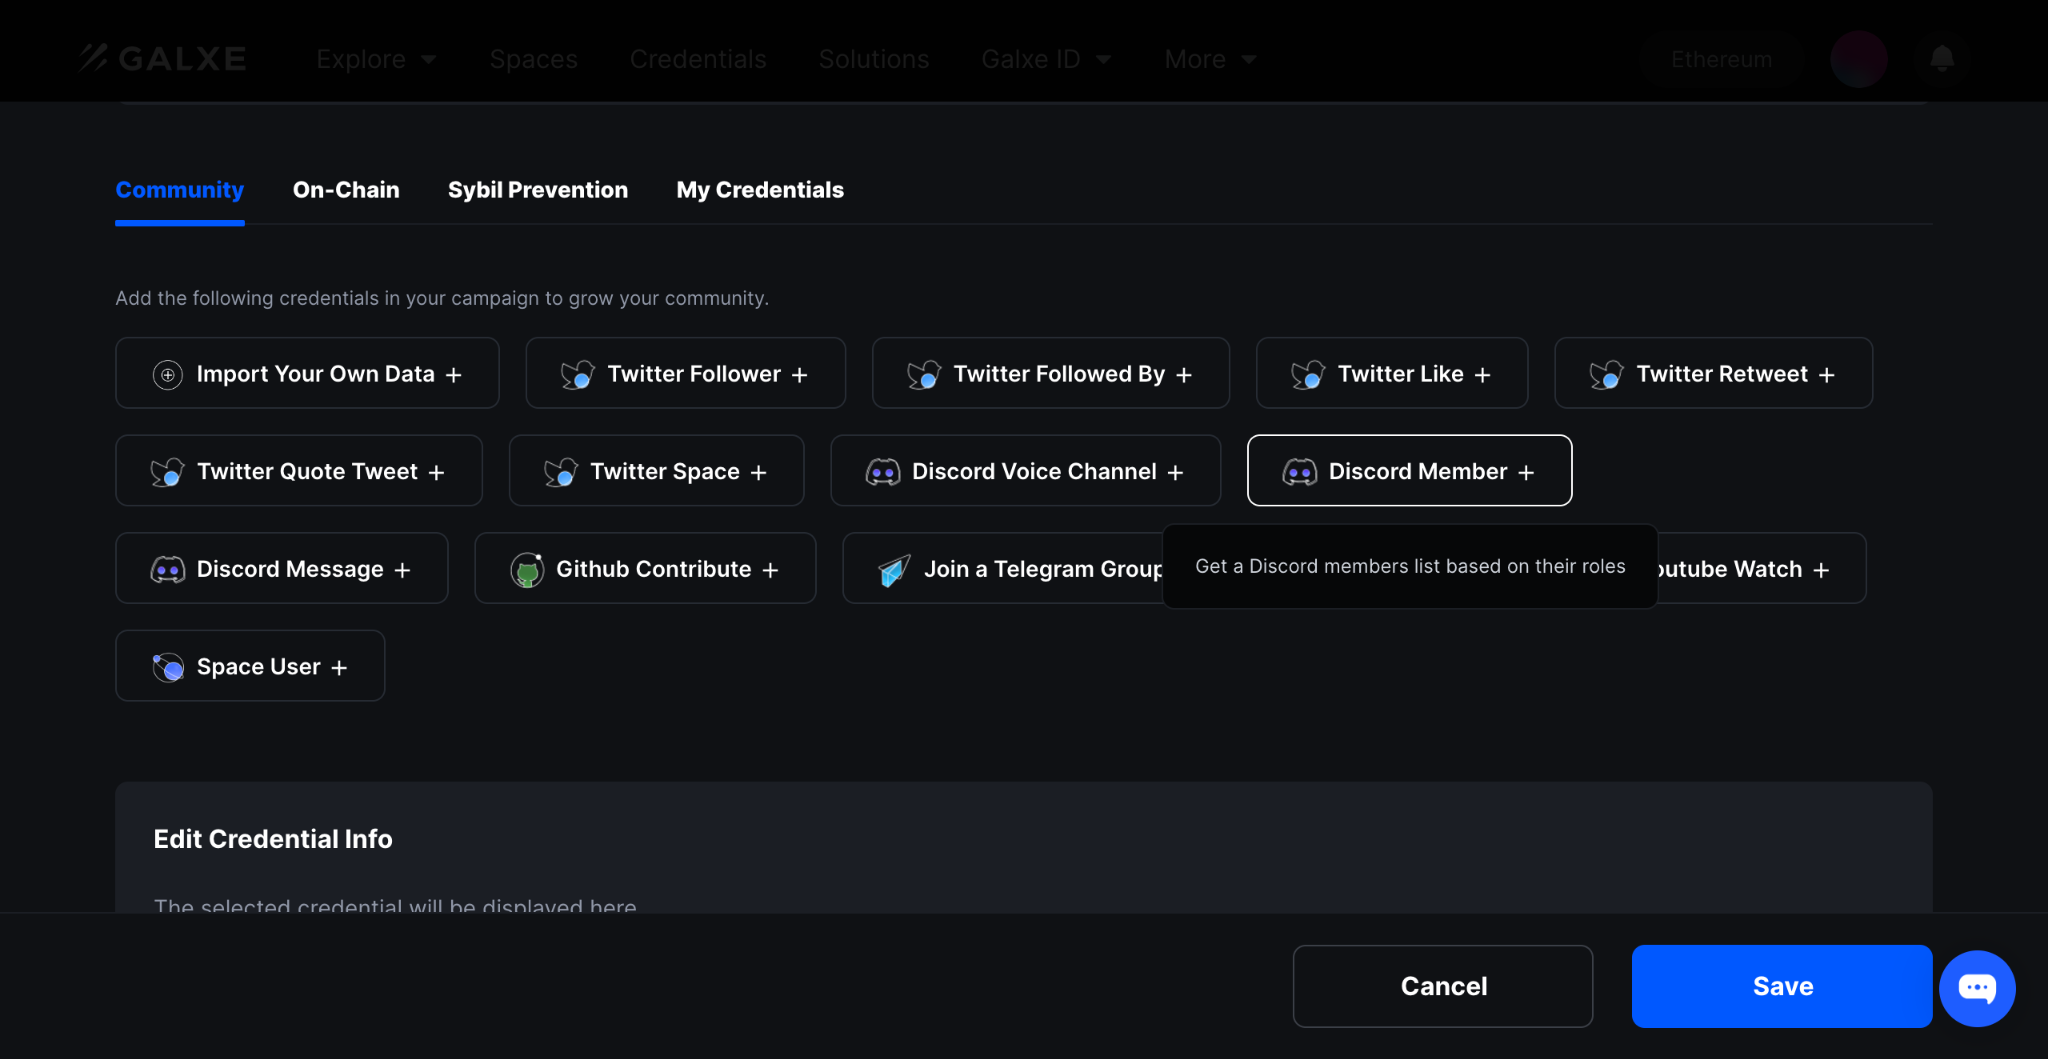Image resolution: width=2048 pixels, height=1059 pixels.
Task: Click the Edit Credential Info heading
Action: [x=273, y=839]
